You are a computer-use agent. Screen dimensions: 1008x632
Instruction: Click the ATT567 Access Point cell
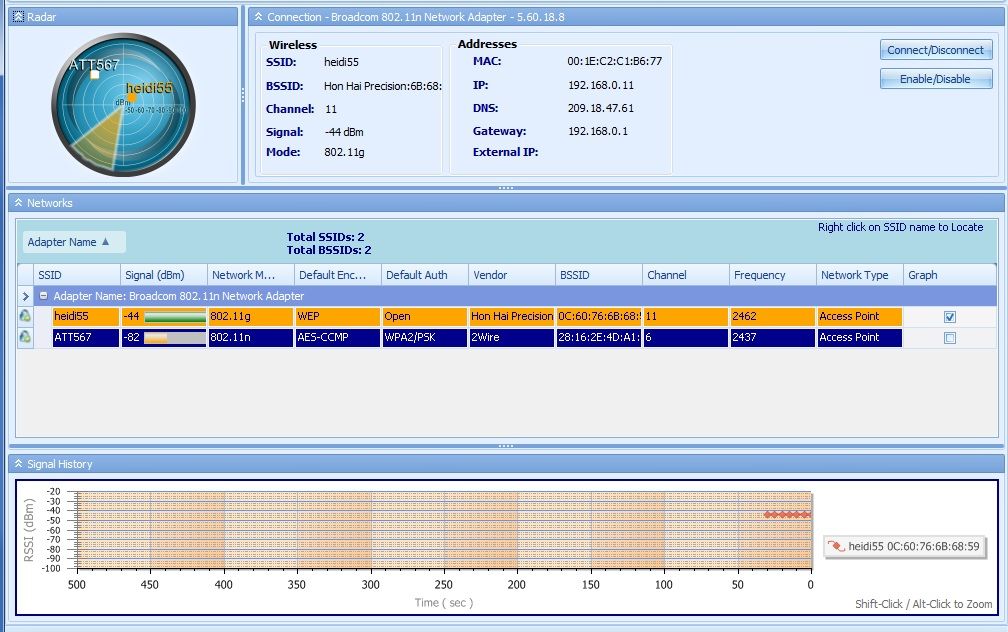860,338
